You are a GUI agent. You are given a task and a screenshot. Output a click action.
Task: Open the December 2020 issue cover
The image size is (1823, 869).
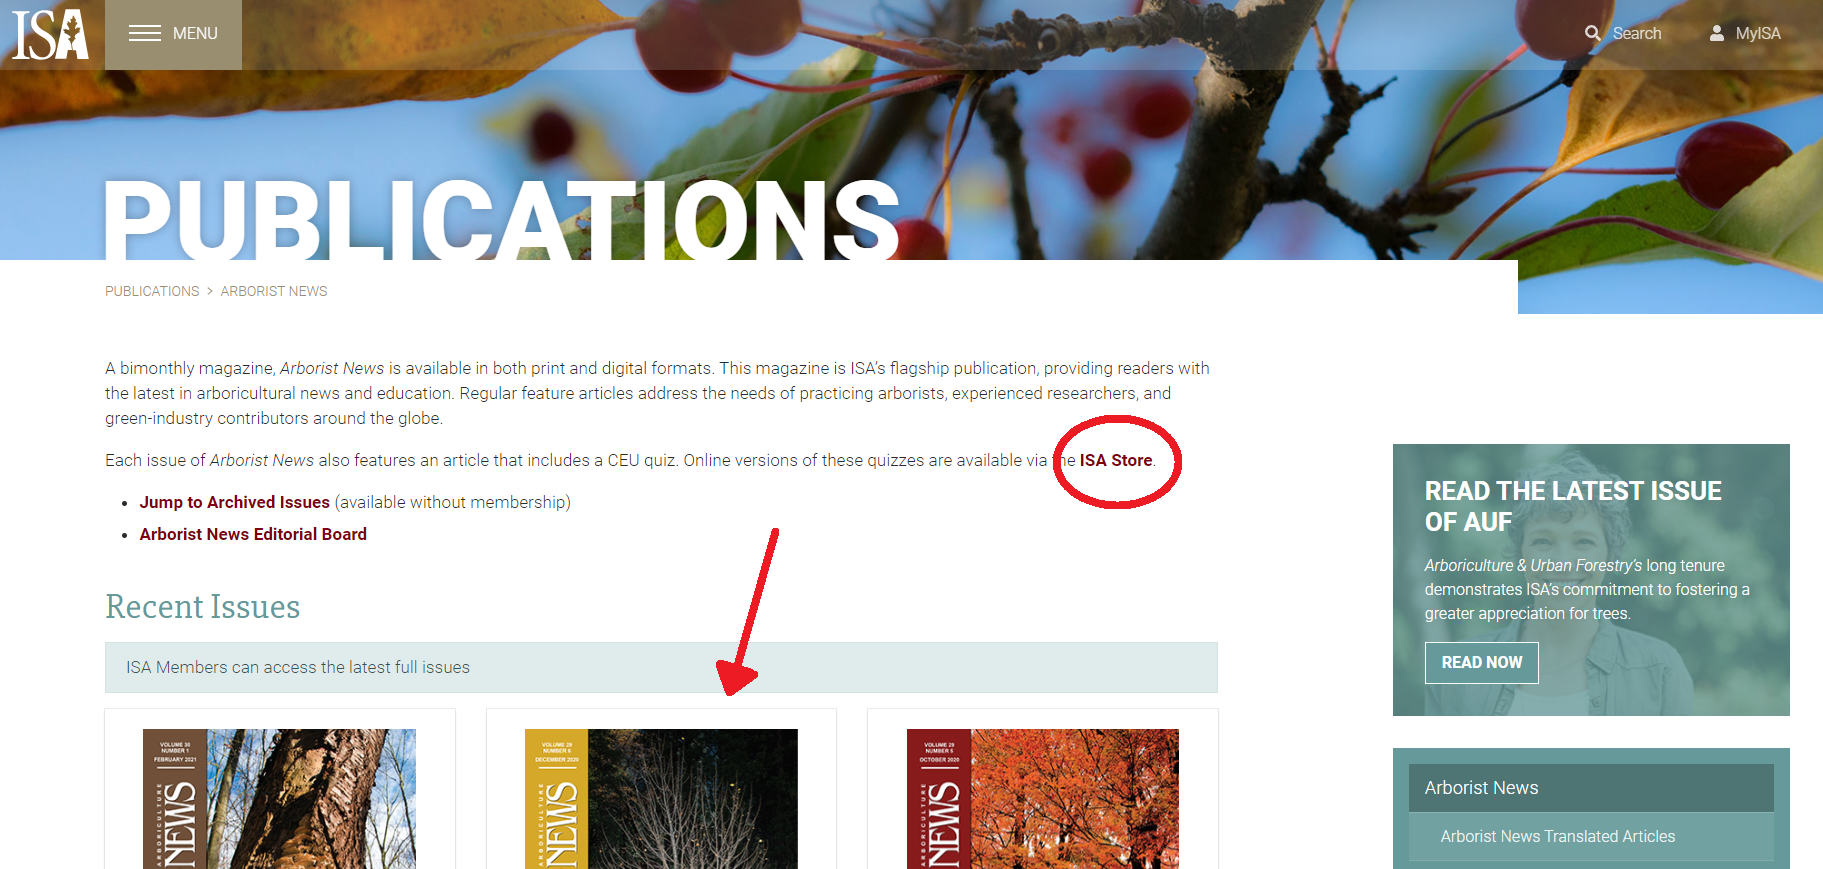click(661, 799)
